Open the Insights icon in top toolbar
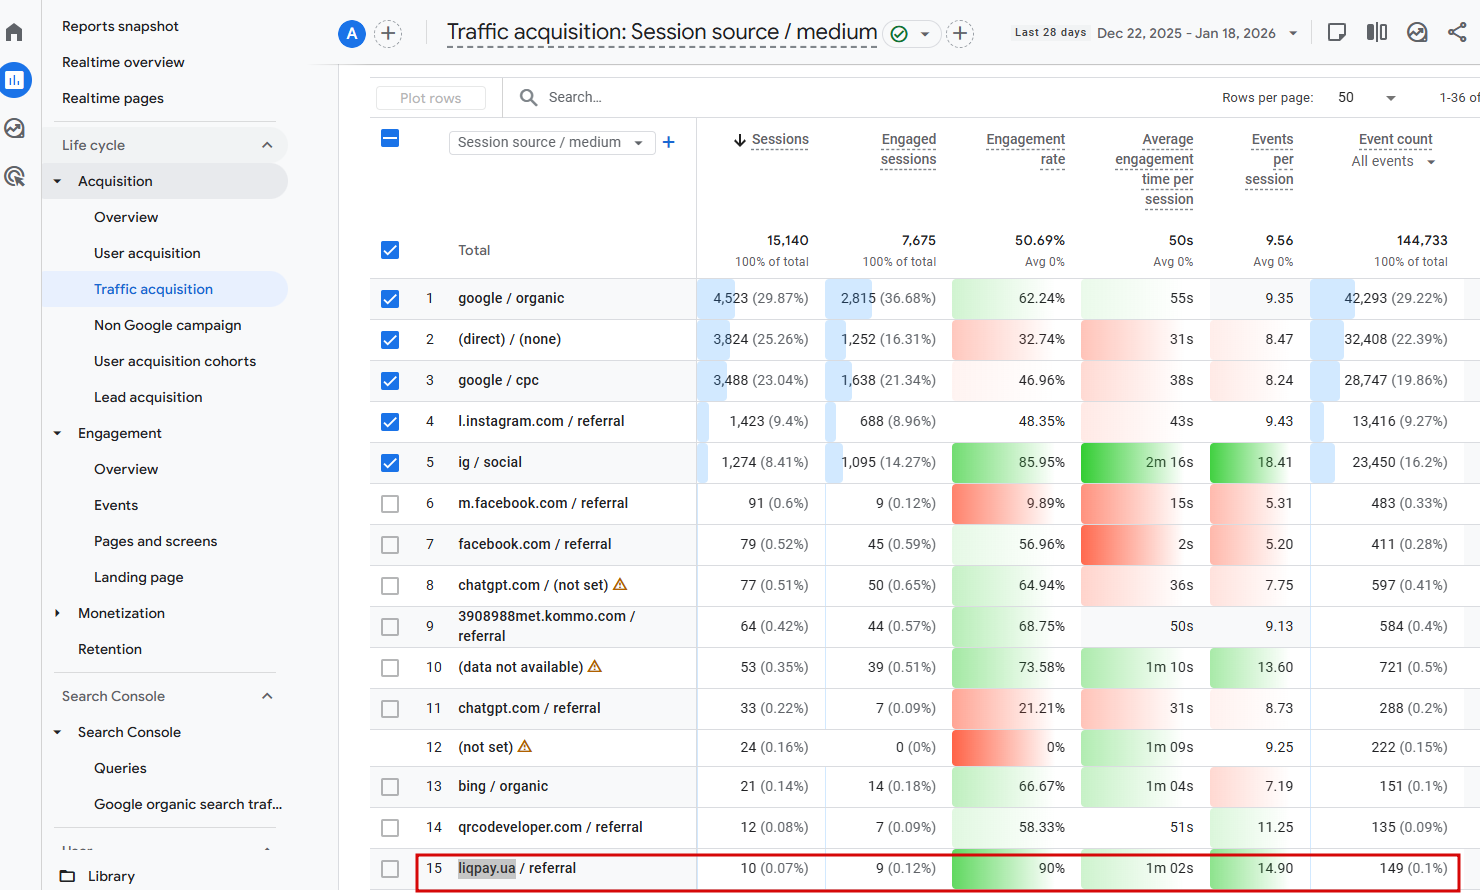Screen dimensions: 1480x893 tap(1417, 33)
